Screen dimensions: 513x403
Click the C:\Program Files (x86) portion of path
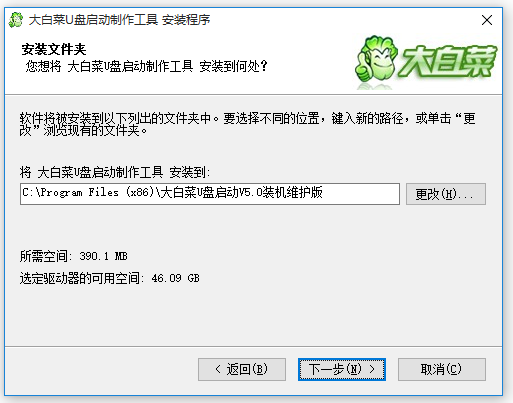click(87, 193)
